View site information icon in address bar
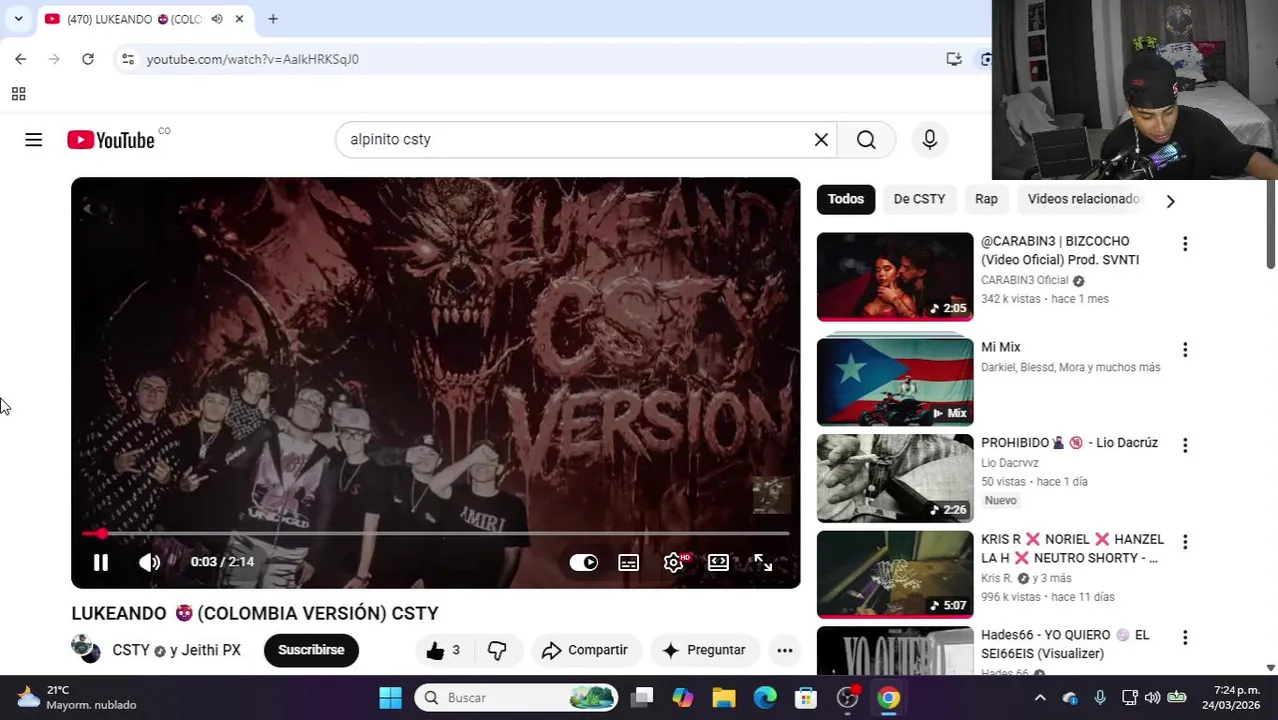Viewport: 1278px width, 720px height. coord(128,59)
